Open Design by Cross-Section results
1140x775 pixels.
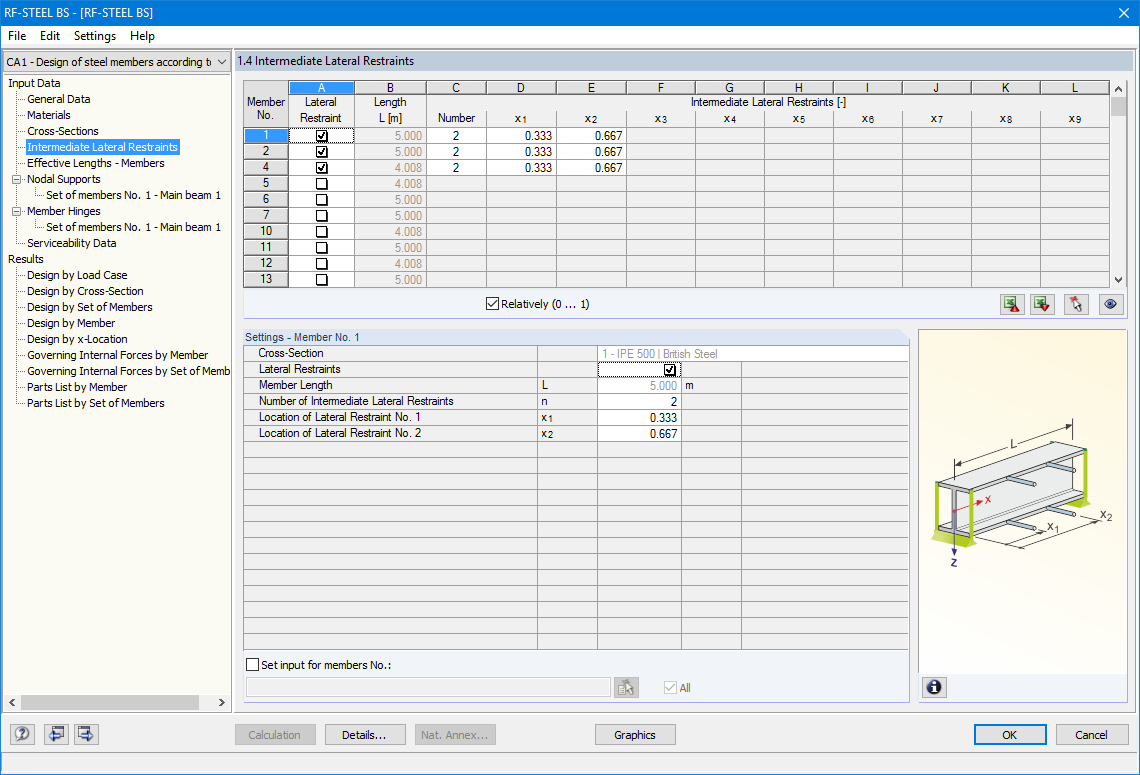coord(85,291)
